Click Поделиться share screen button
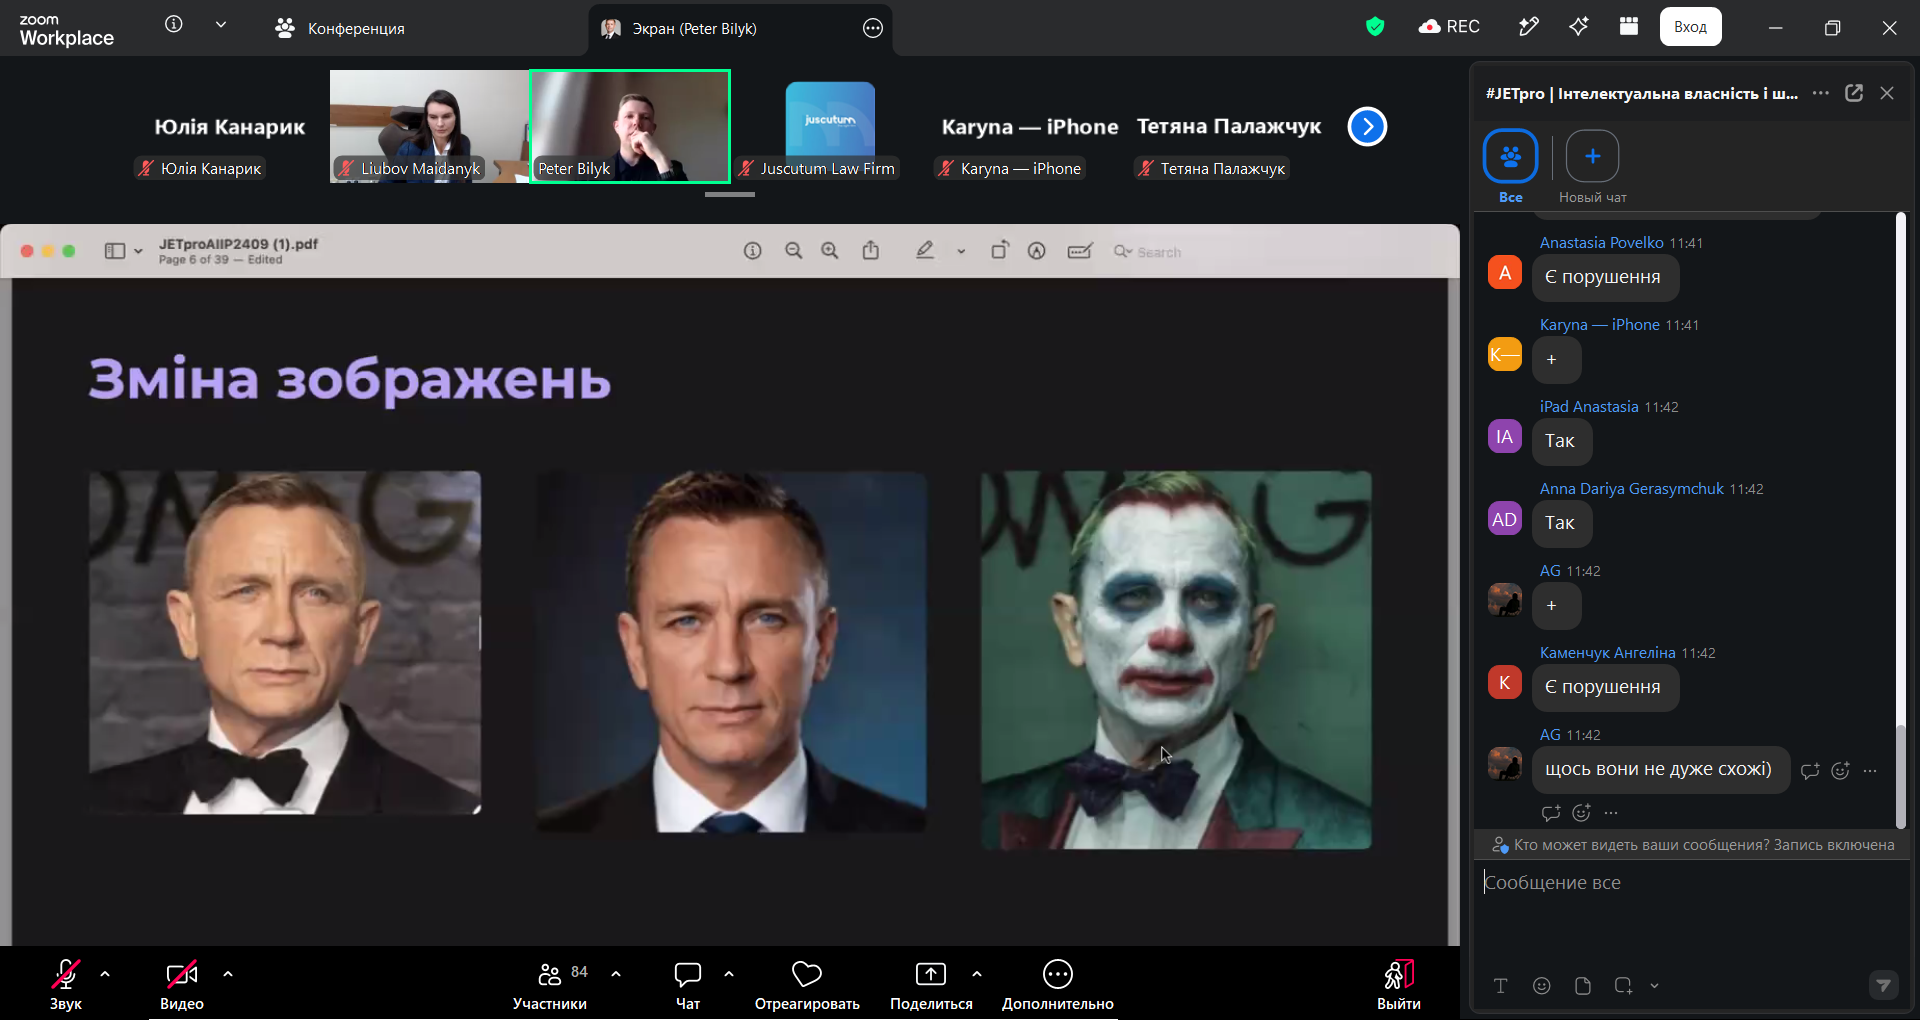1920x1020 pixels. 931,984
